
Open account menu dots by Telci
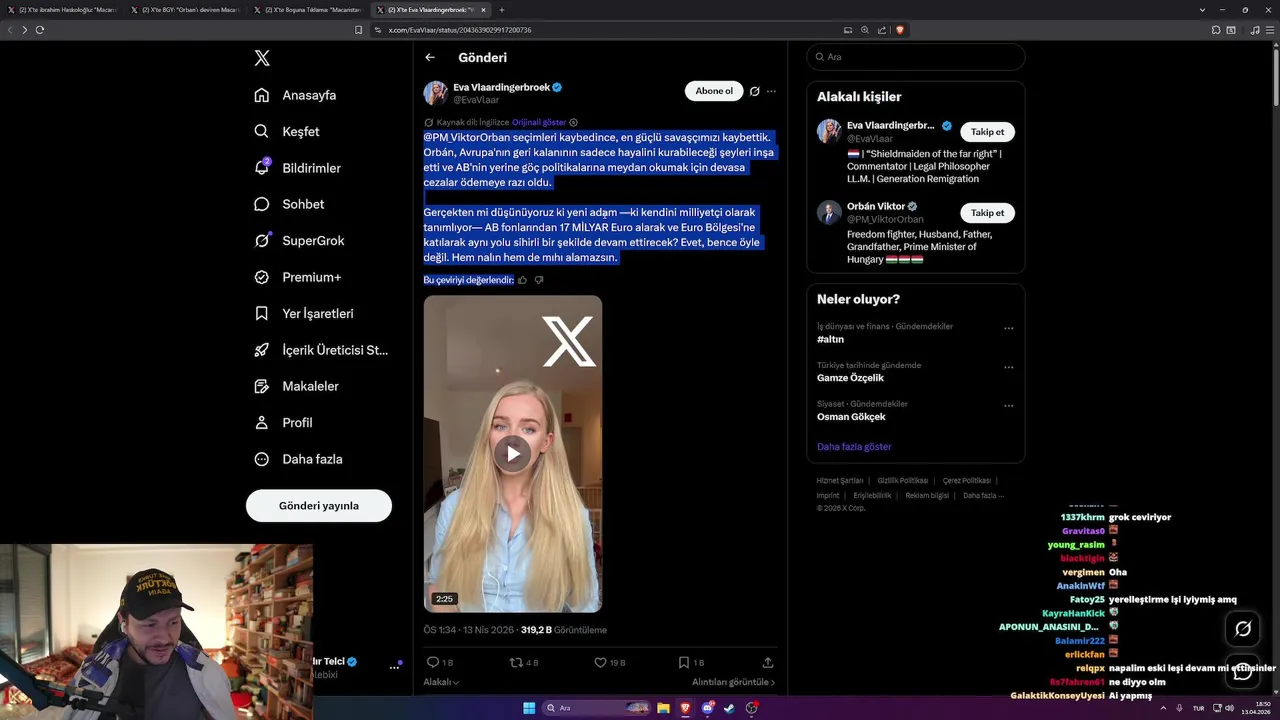click(x=394, y=667)
